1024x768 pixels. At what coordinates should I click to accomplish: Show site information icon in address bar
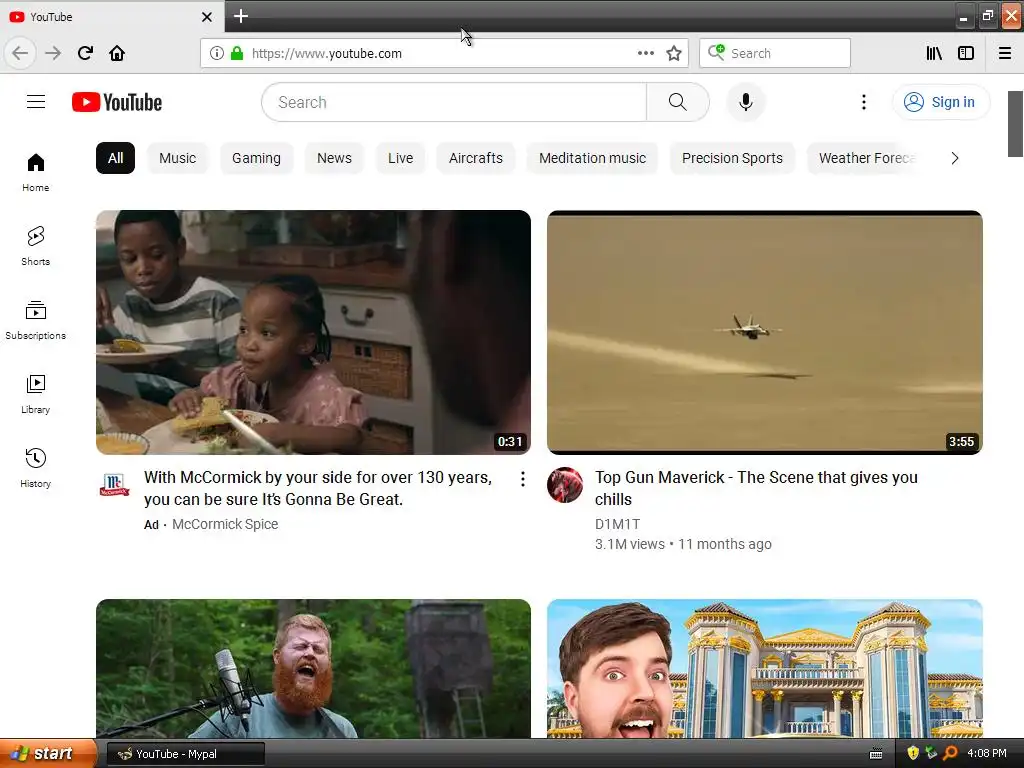click(x=217, y=53)
